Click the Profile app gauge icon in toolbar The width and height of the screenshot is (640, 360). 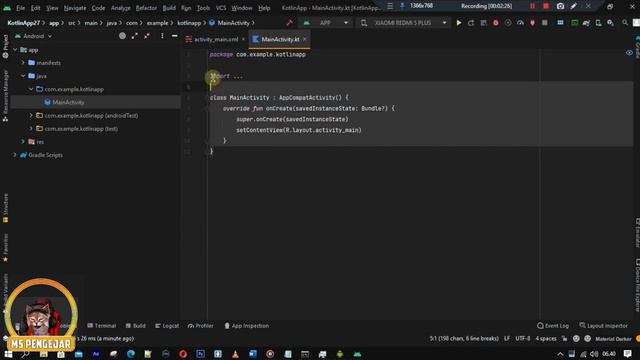[520, 23]
